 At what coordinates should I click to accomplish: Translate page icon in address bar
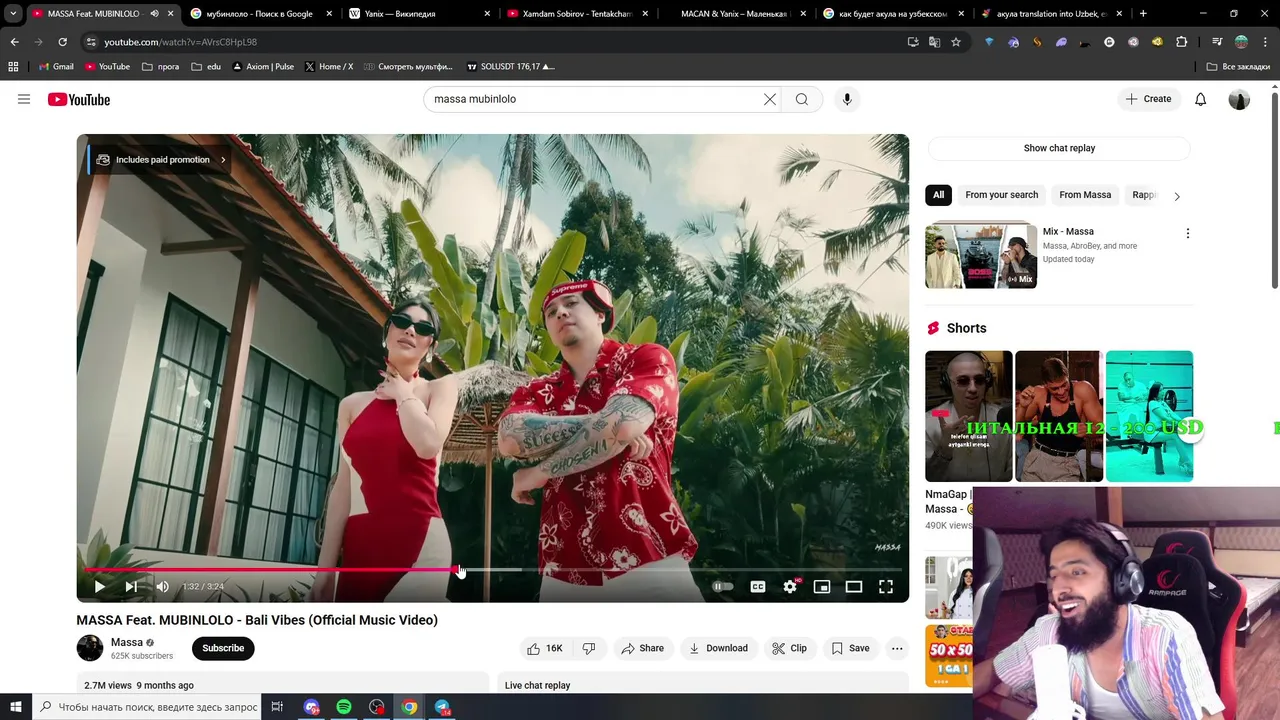934,42
